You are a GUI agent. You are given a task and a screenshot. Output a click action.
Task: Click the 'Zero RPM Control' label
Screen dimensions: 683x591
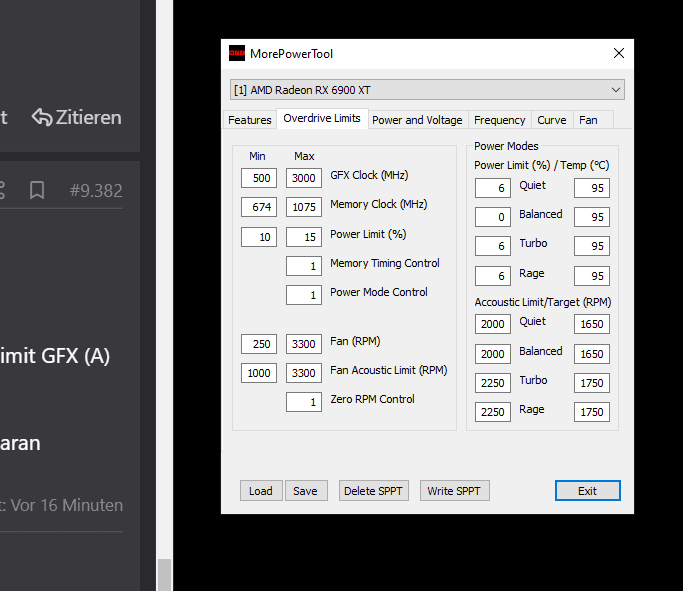click(372, 399)
